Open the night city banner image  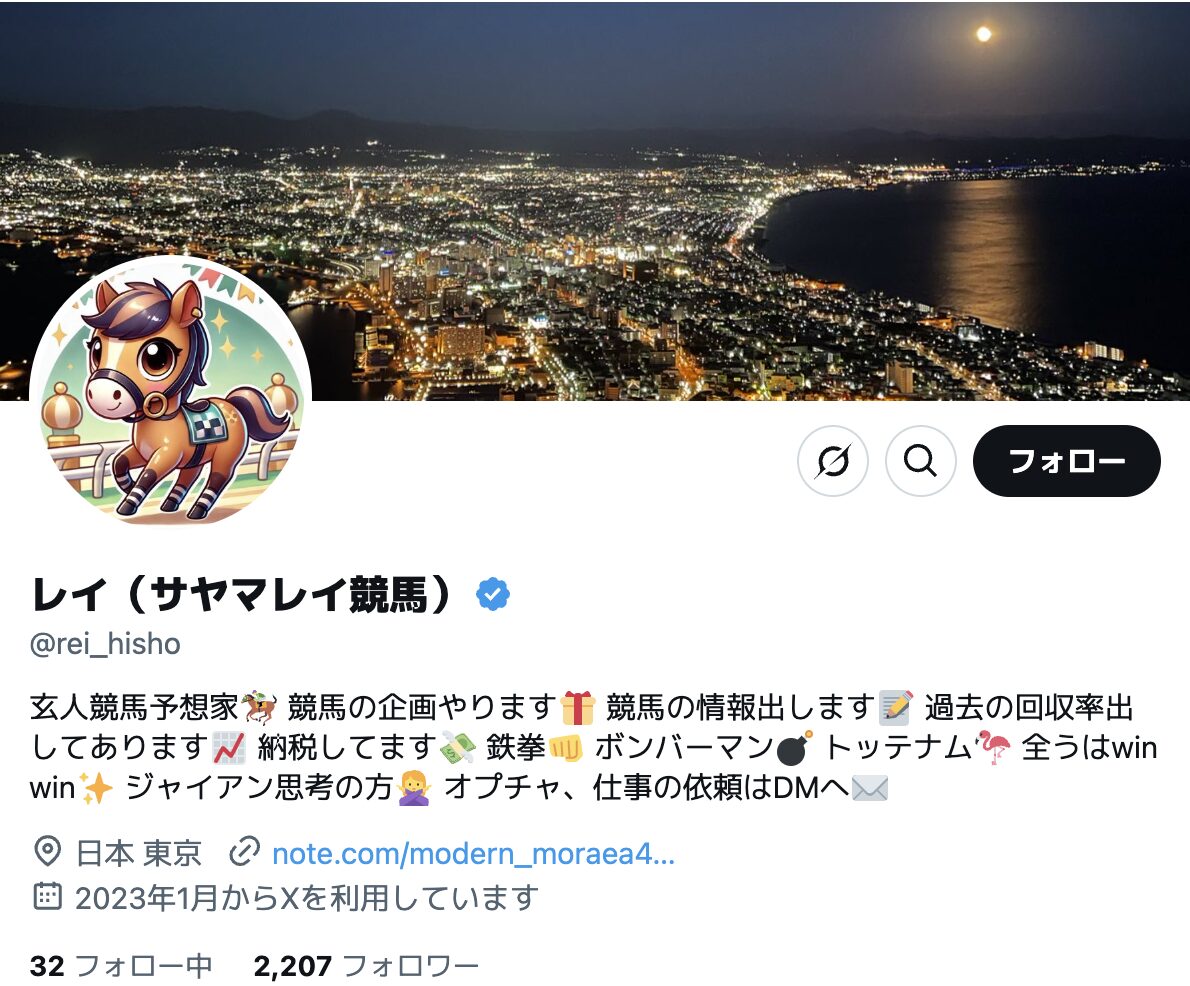[595, 200]
